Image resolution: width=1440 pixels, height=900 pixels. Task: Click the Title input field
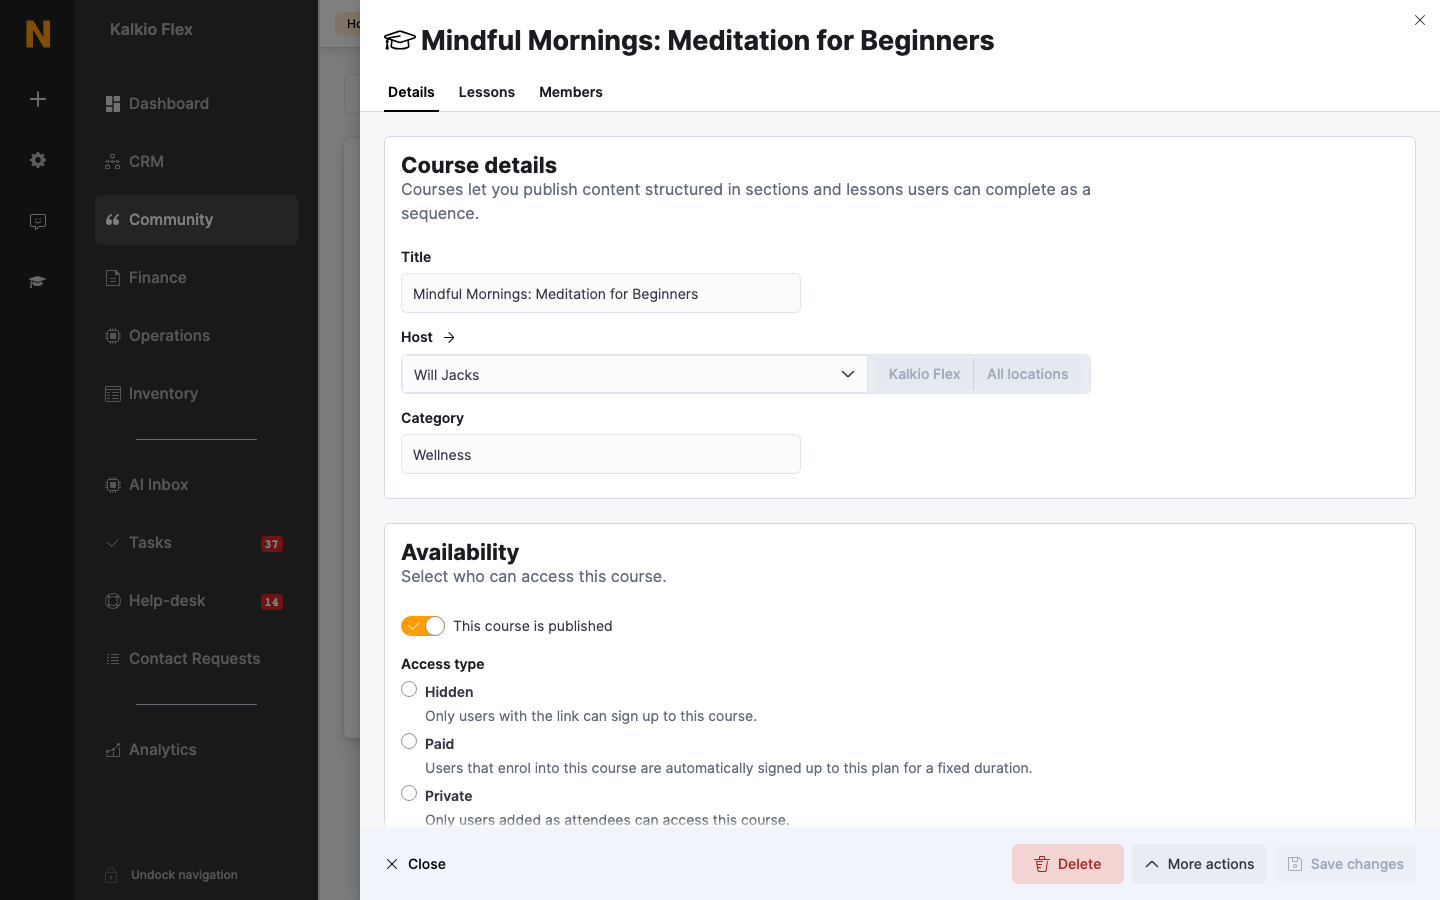(x=601, y=293)
